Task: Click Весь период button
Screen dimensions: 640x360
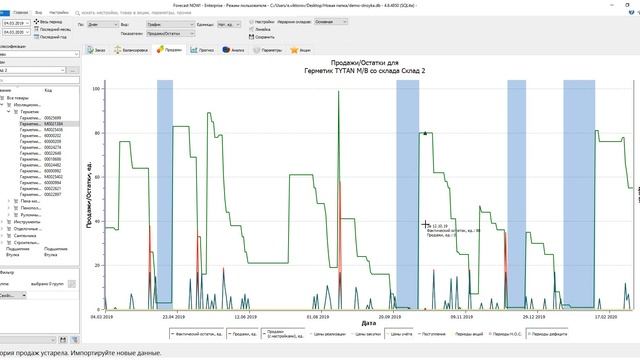Action: pyautogui.click(x=48, y=22)
